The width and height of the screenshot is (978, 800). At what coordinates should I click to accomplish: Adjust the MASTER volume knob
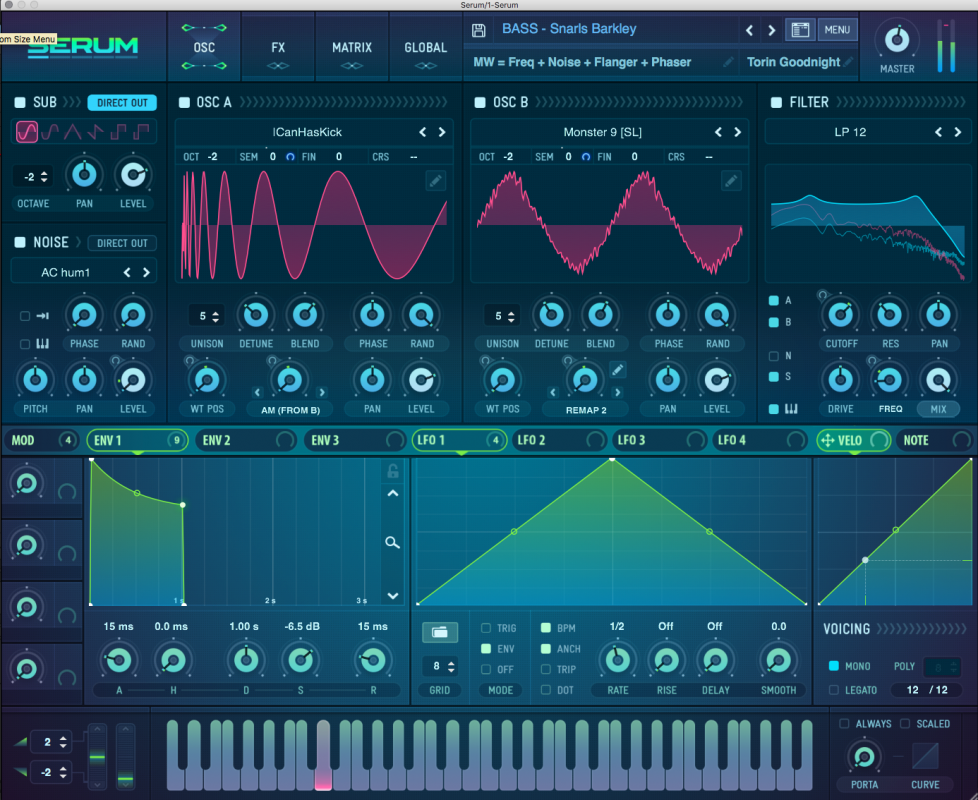point(897,39)
